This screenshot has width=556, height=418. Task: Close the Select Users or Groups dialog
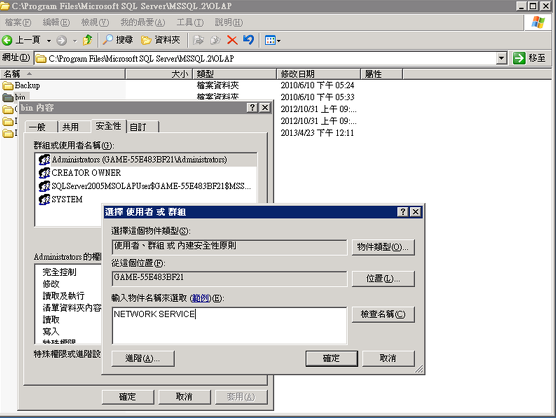coord(416,212)
